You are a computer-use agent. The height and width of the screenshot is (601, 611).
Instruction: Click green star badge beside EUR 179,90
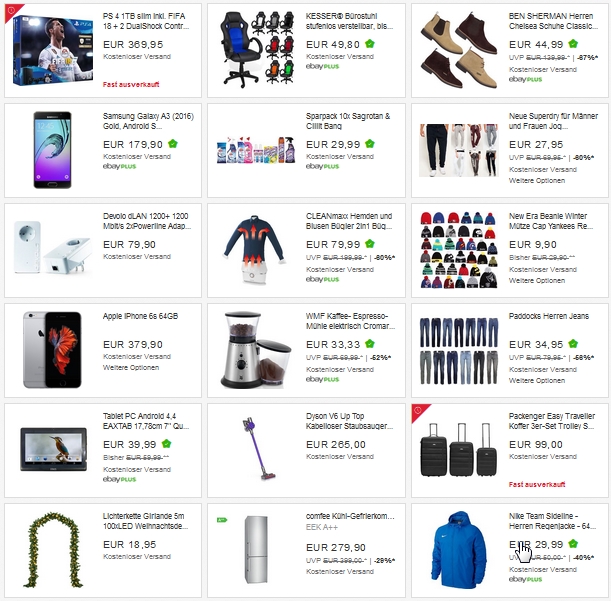(x=173, y=144)
